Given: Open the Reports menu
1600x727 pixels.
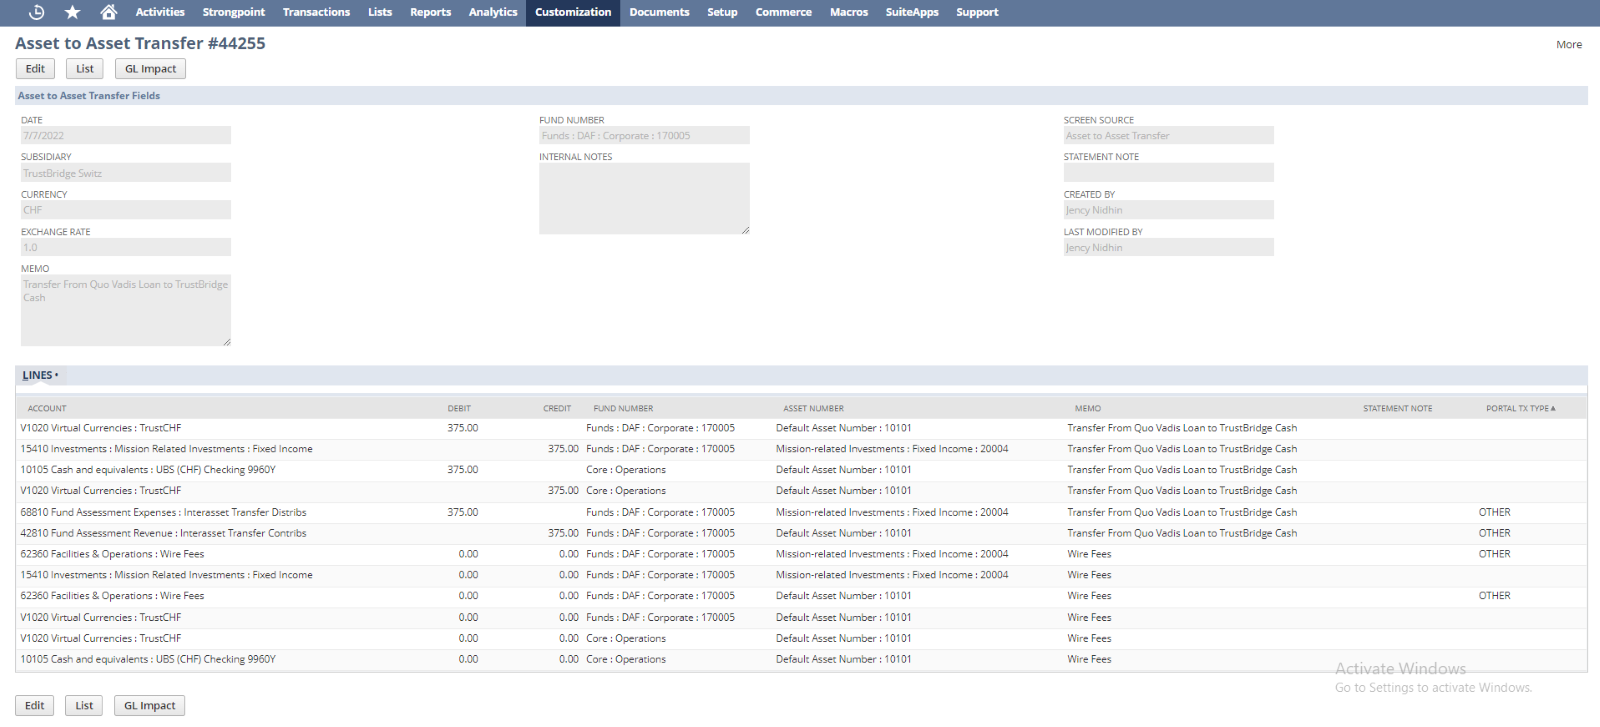Looking at the screenshot, I should [430, 12].
